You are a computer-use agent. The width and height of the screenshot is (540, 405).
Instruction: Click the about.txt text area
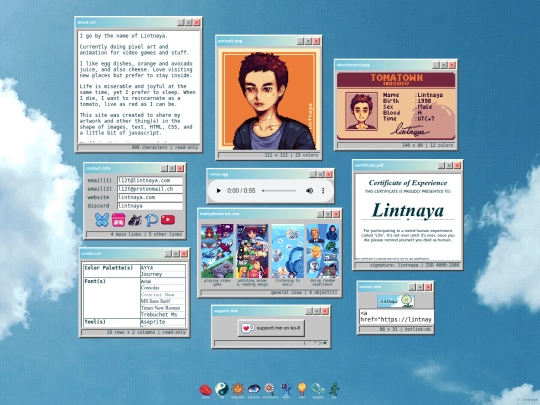(138, 87)
